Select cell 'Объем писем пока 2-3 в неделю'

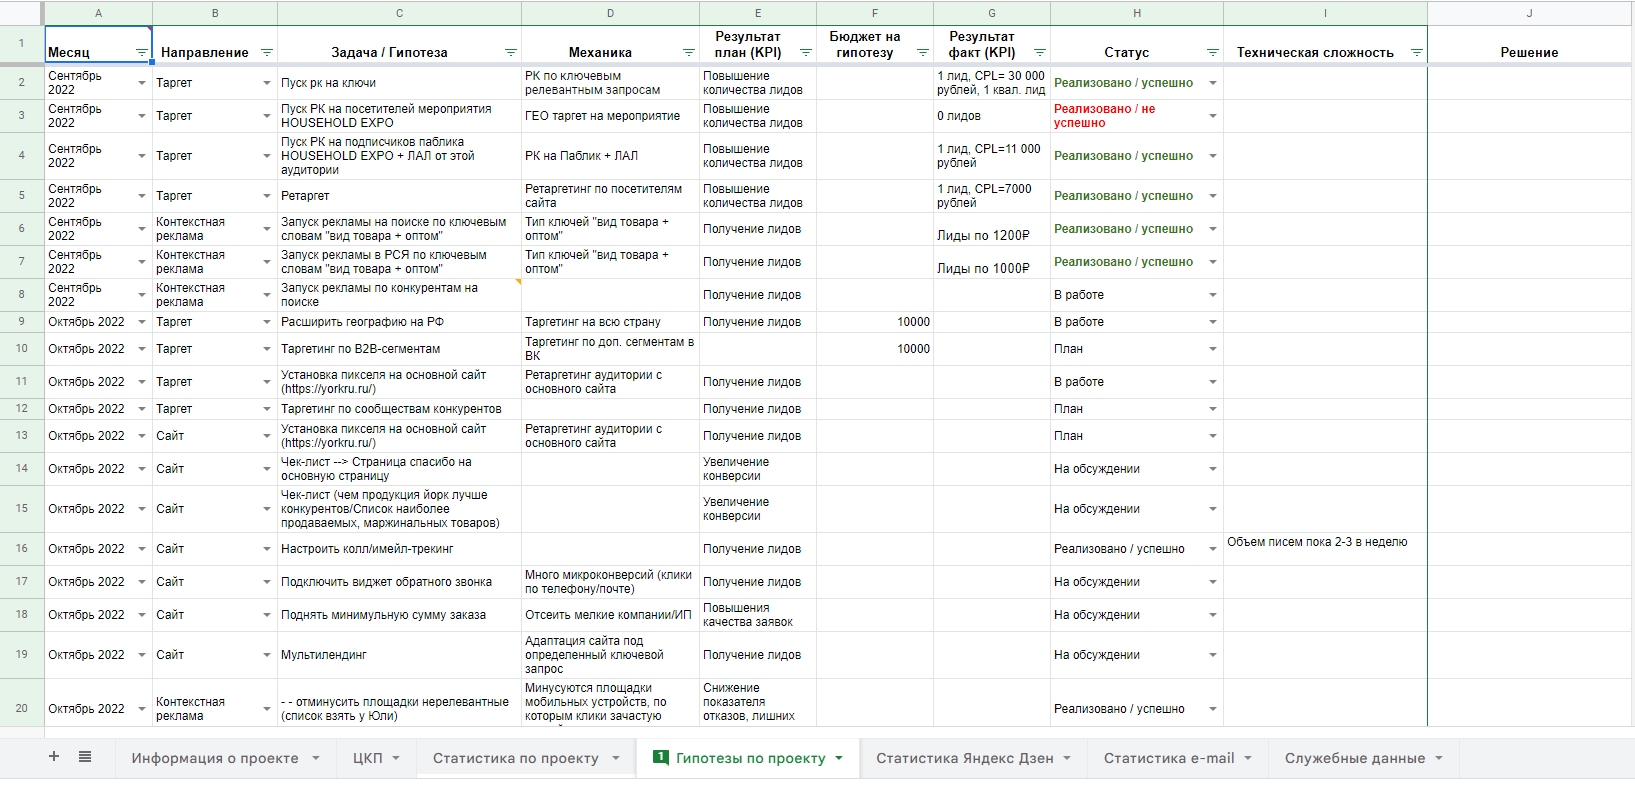click(1325, 549)
